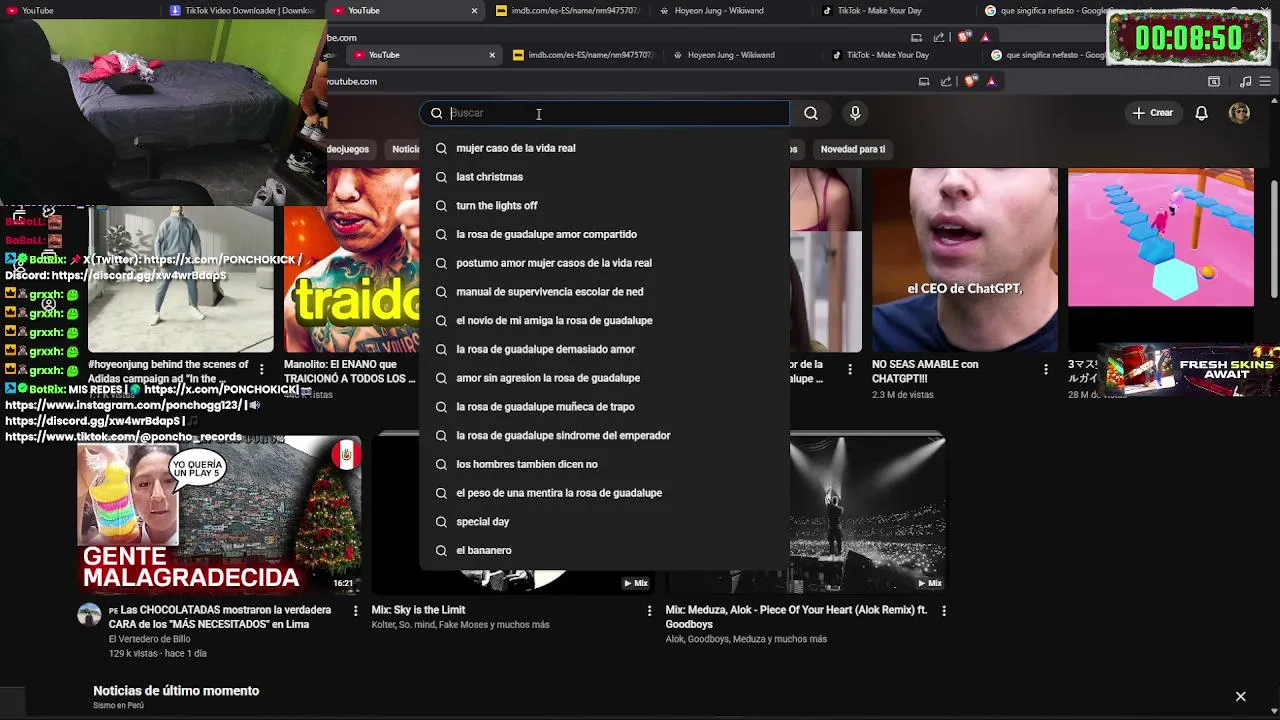
Task: Dismiss the Noticias de último momento section
Action: pos(1240,696)
